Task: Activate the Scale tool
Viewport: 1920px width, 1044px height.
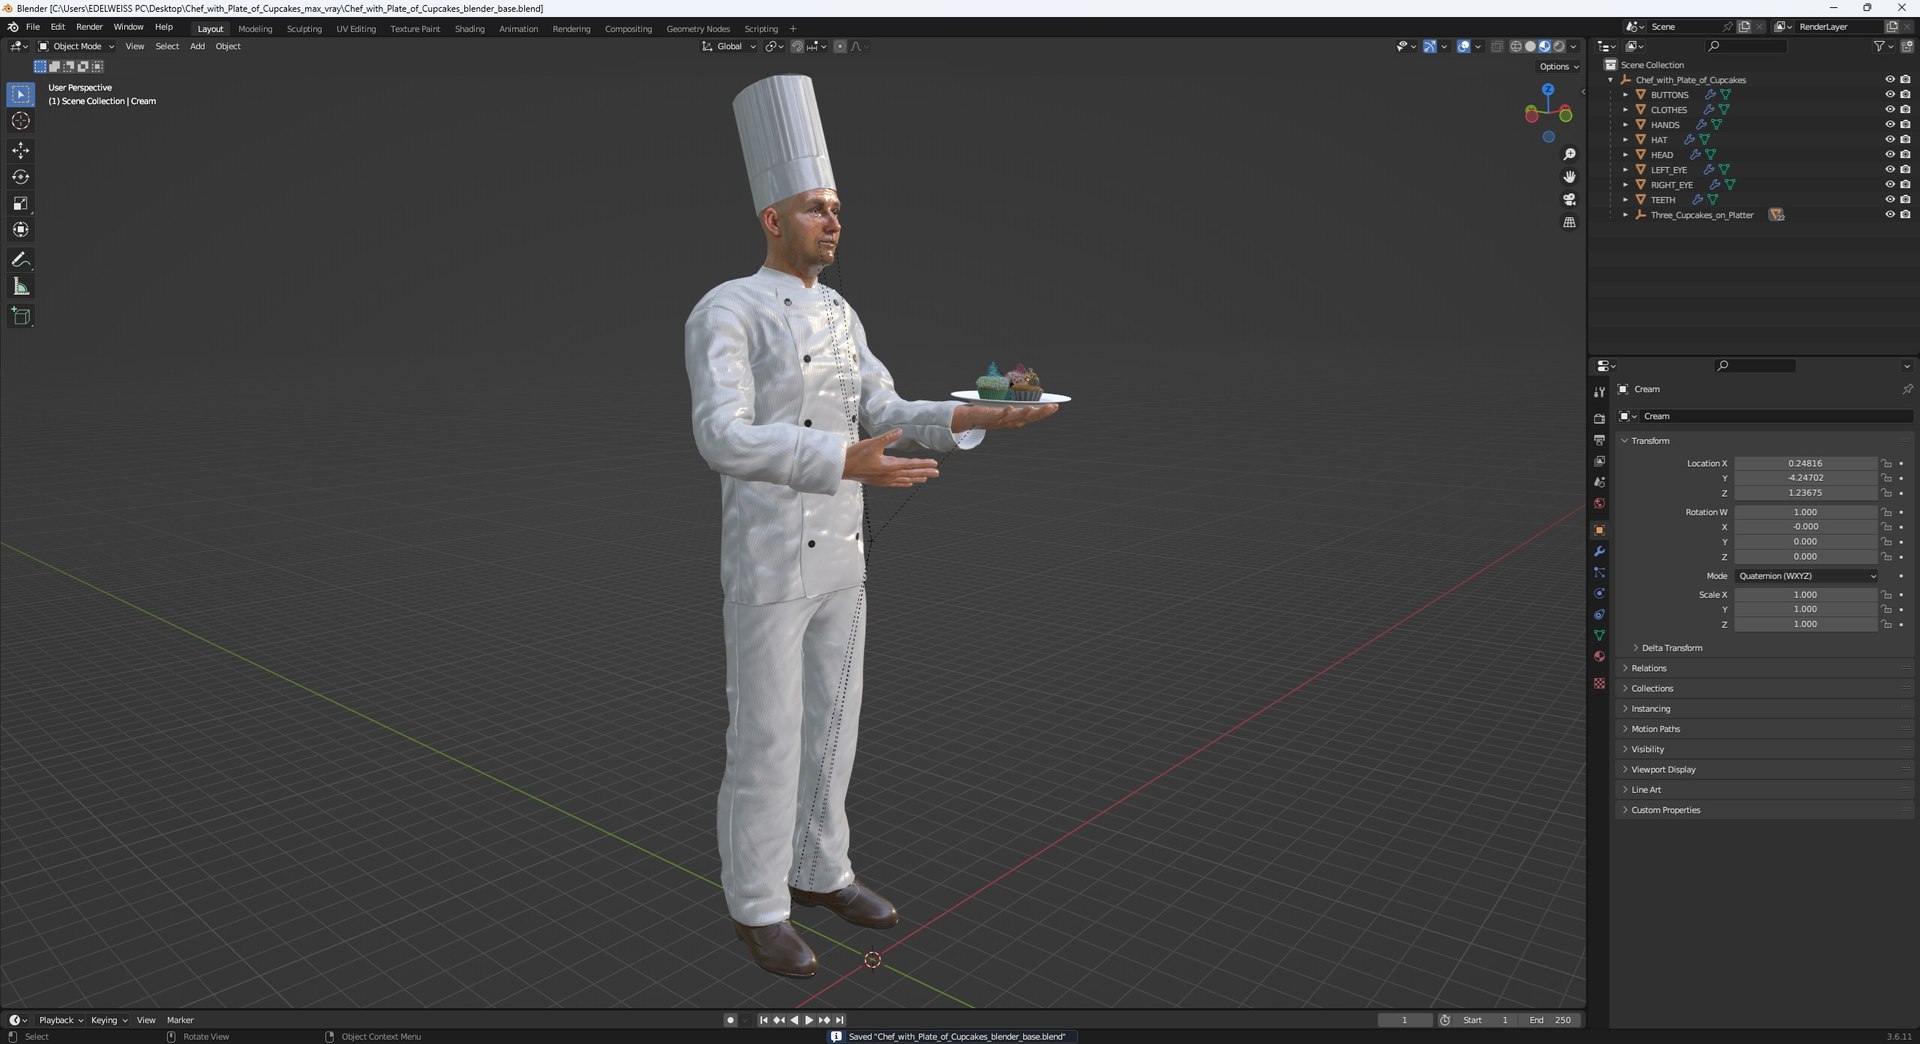Action: coord(20,203)
